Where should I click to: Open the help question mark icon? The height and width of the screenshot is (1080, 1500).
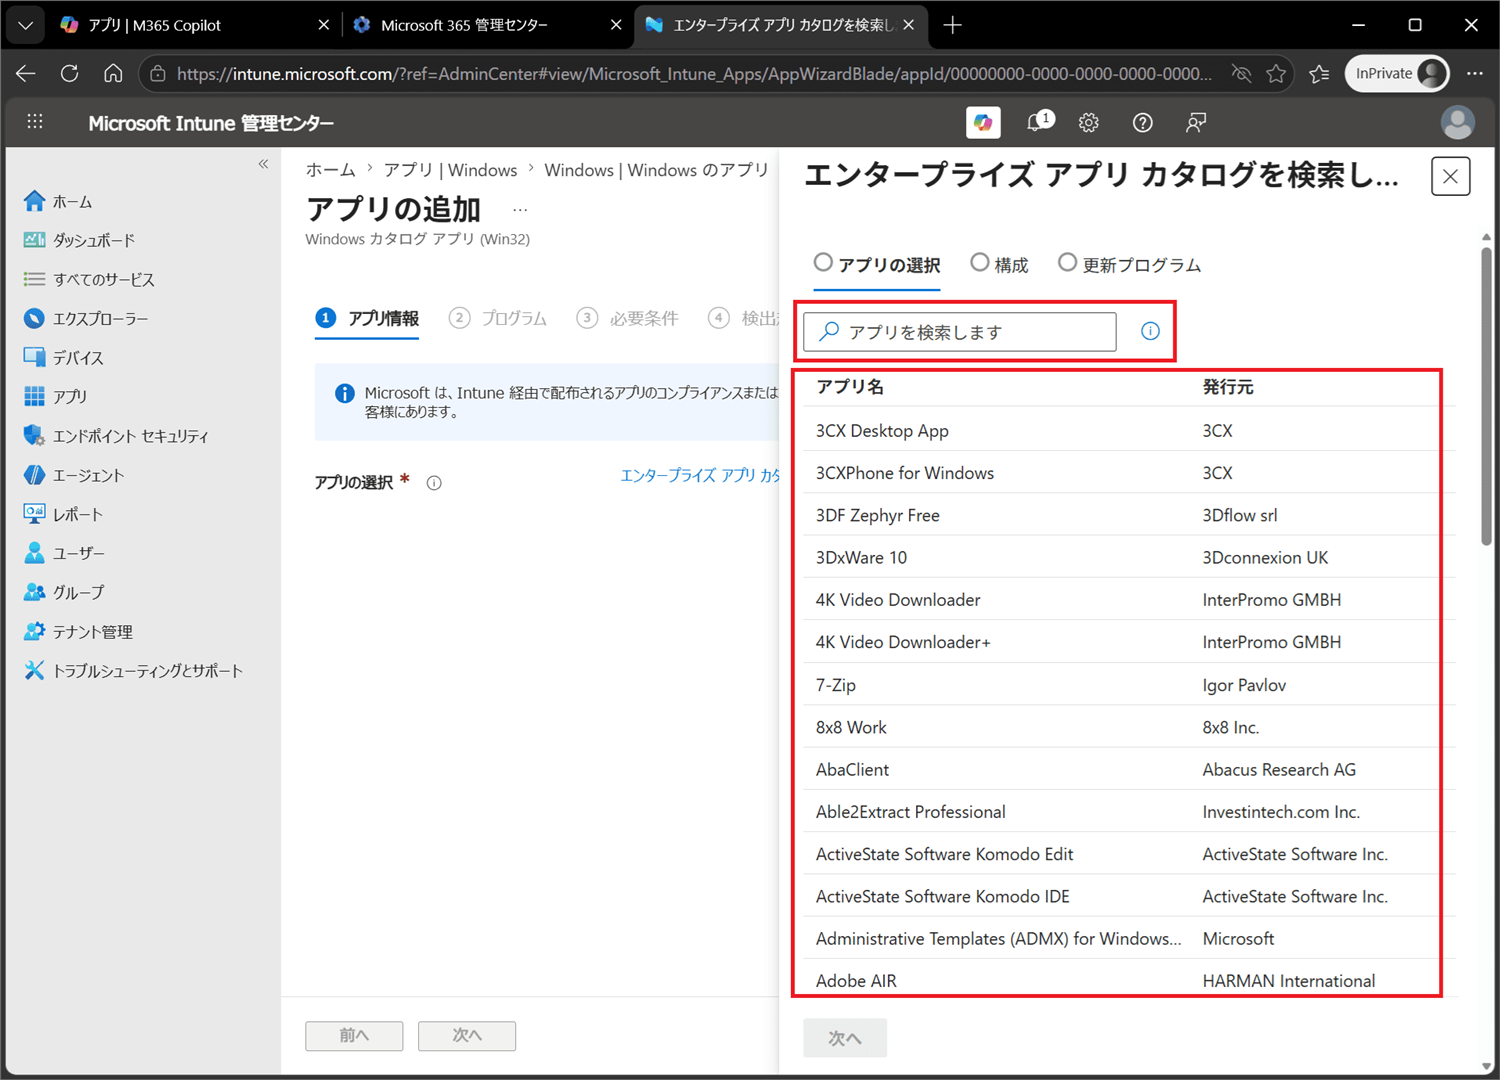tap(1142, 122)
